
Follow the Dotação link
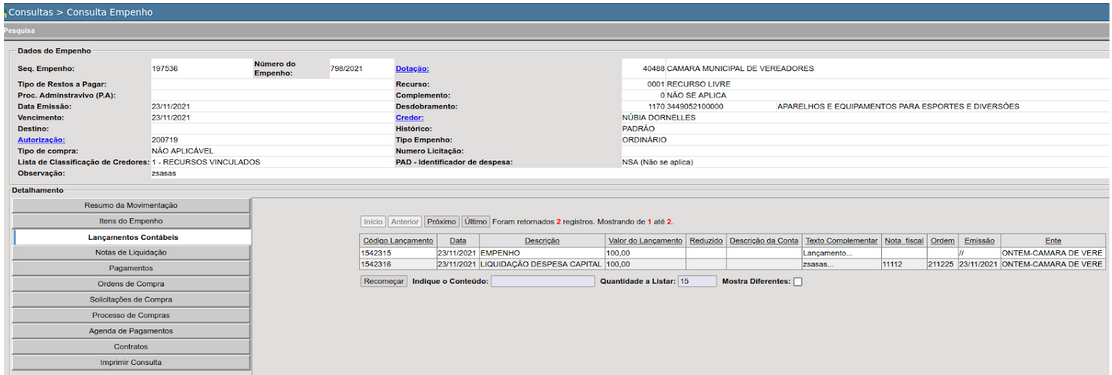click(x=412, y=69)
